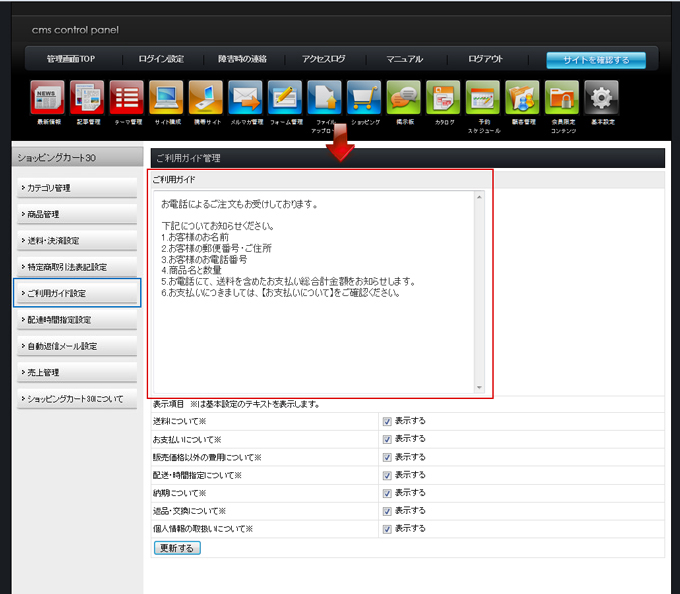Select the メルマガ管理 mail magazine icon
This screenshot has height=594, width=680.
tap(245, 98)
